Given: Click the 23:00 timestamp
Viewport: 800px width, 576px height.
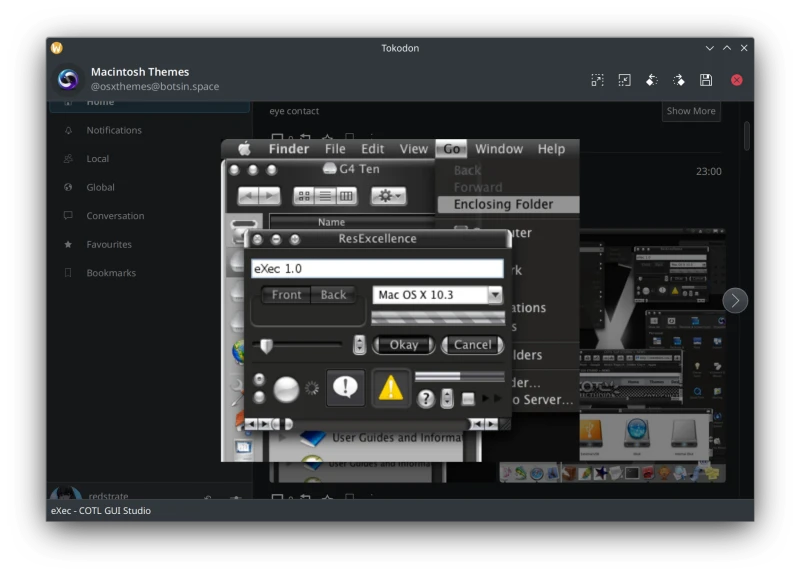Looking at the screenshot, I should click(709, 171).
